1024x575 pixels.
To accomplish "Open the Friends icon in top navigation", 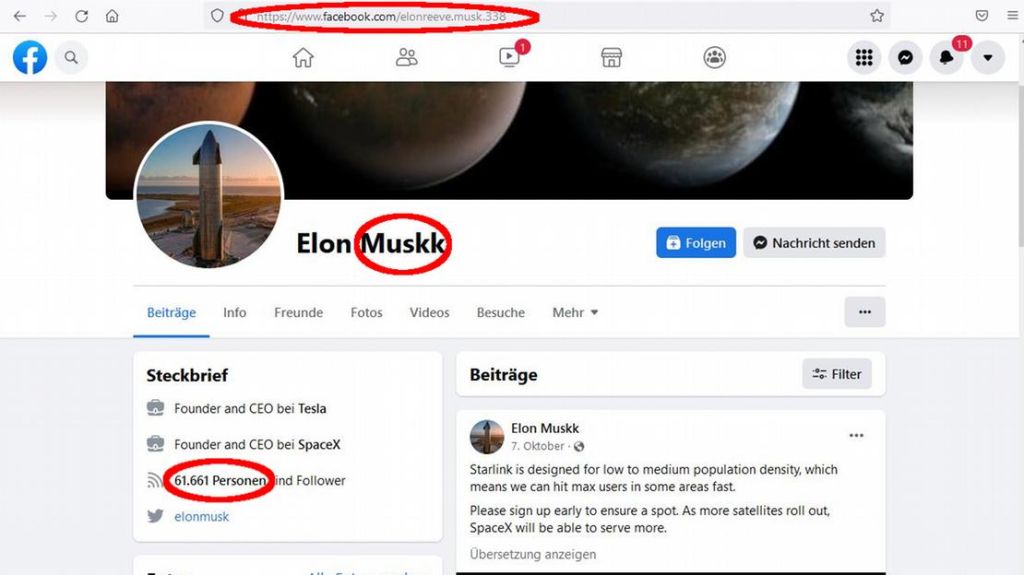I will pyautogui.click(x=406, y=58).
